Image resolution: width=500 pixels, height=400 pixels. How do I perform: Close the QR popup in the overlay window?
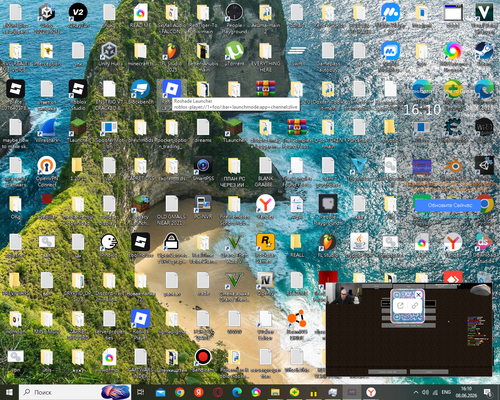click(418, 295)
